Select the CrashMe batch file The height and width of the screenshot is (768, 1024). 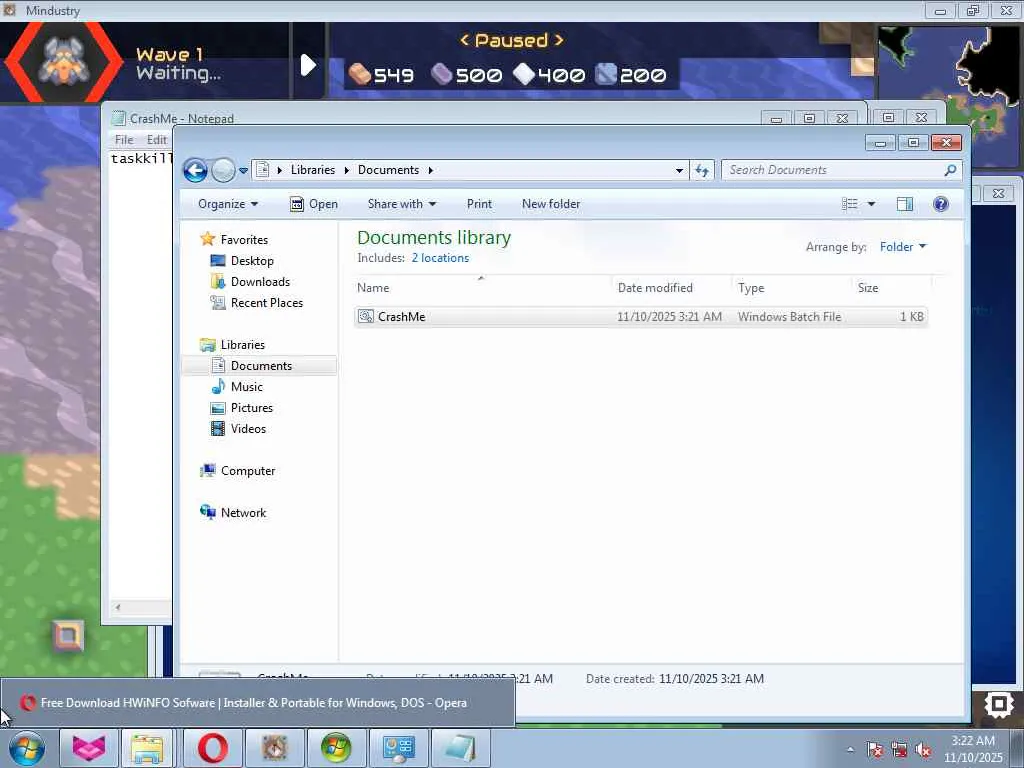640,317
